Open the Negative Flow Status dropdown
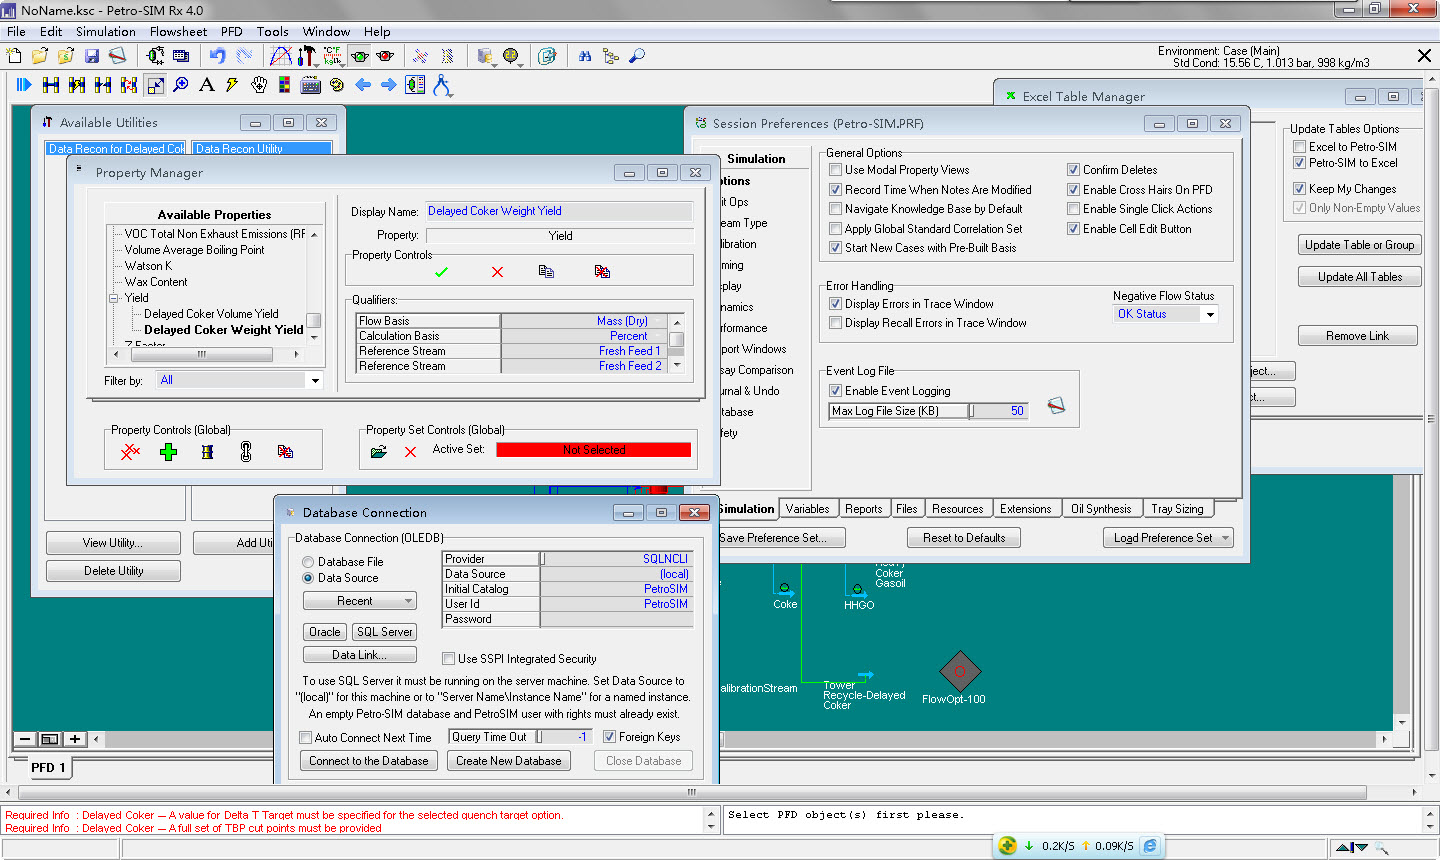The height and width of the screenshot is (860, 1440). pos(1210,314)
